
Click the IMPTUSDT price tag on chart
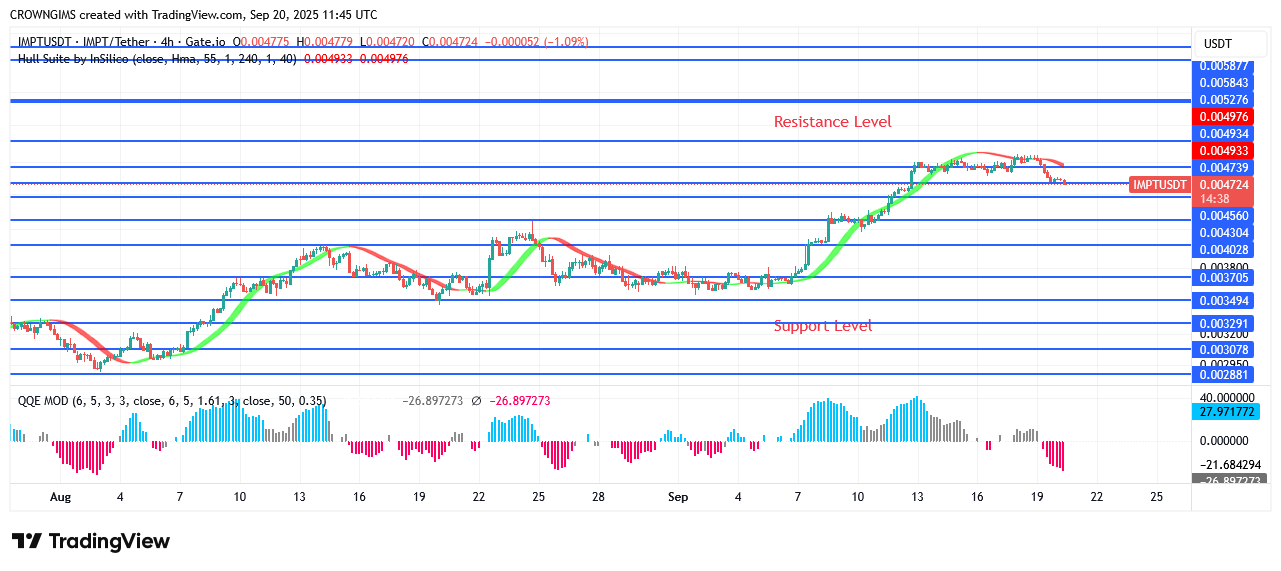click(x=1159, y=184)
